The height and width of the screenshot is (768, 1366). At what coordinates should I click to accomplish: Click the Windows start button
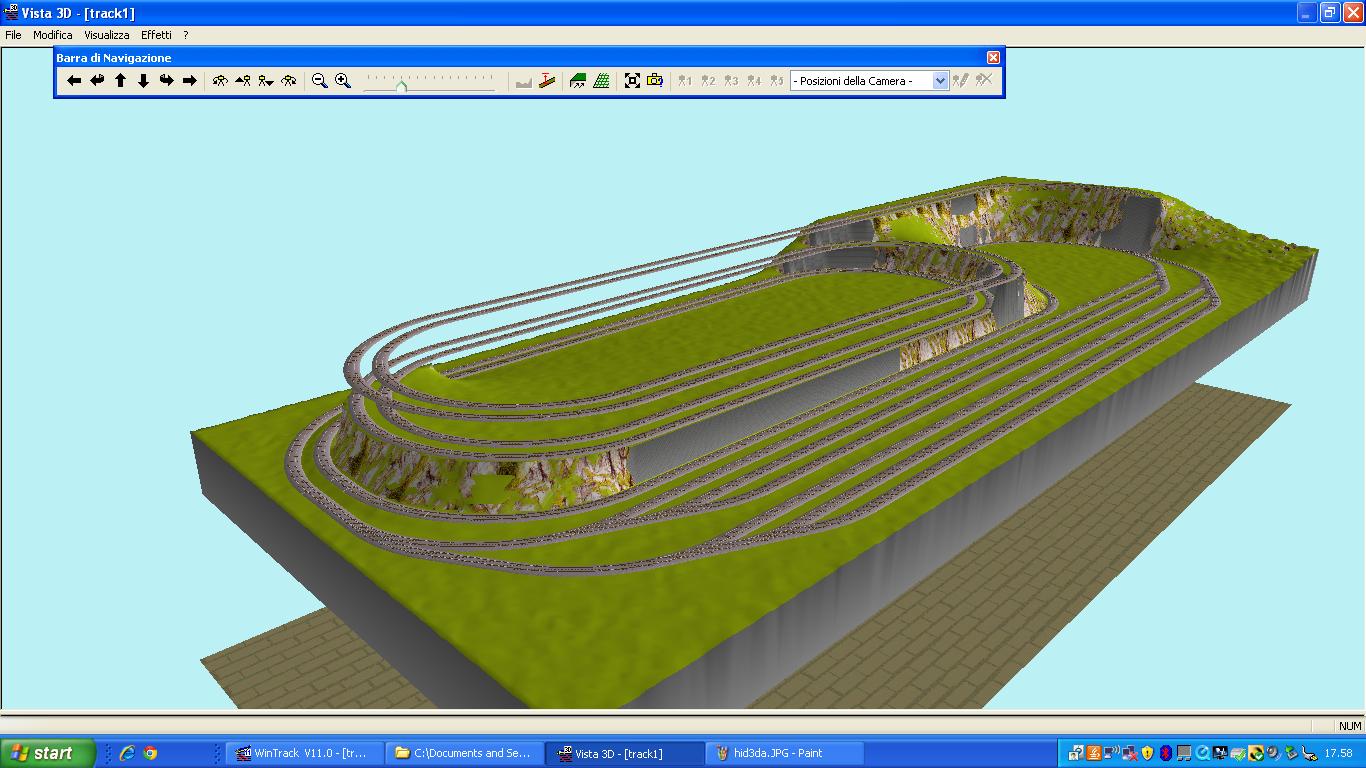tap(48, 753)
